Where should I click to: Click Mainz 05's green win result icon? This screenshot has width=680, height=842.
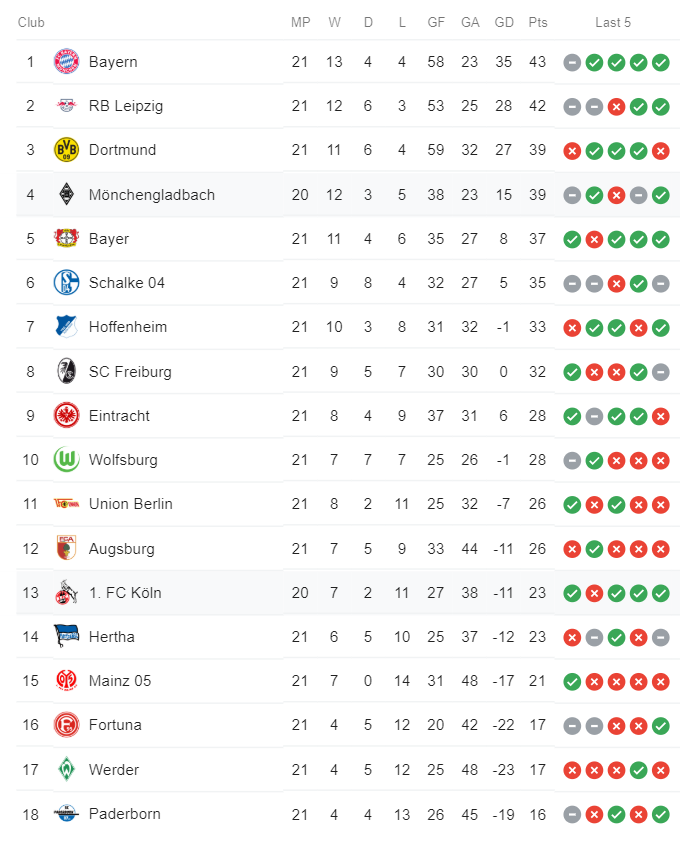click(572, 682)
